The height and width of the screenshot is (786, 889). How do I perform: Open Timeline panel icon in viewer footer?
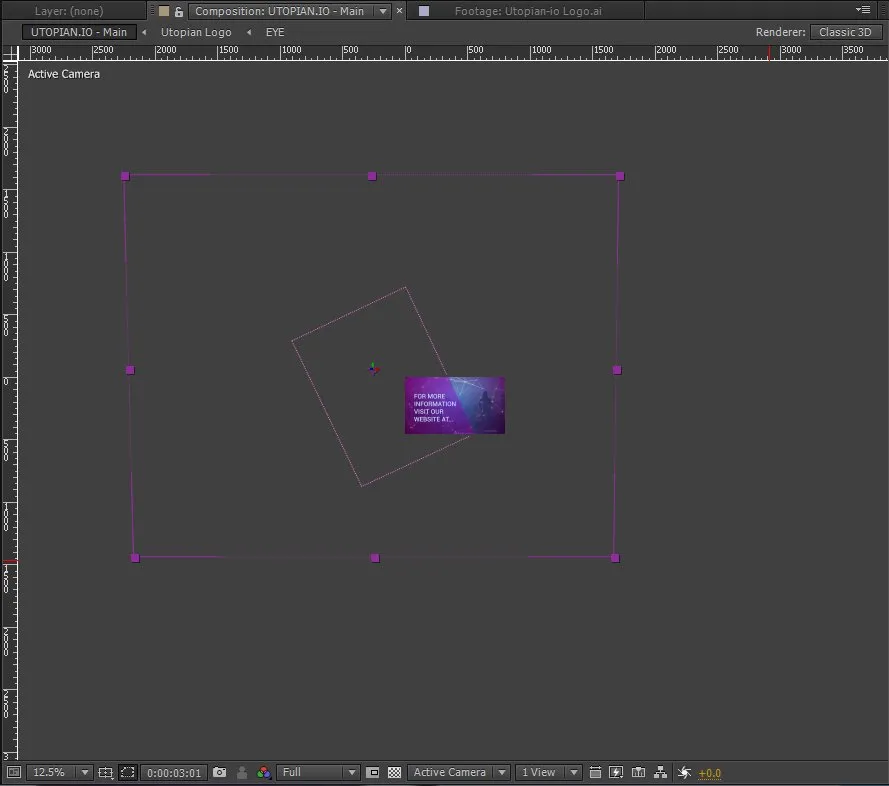638,772
